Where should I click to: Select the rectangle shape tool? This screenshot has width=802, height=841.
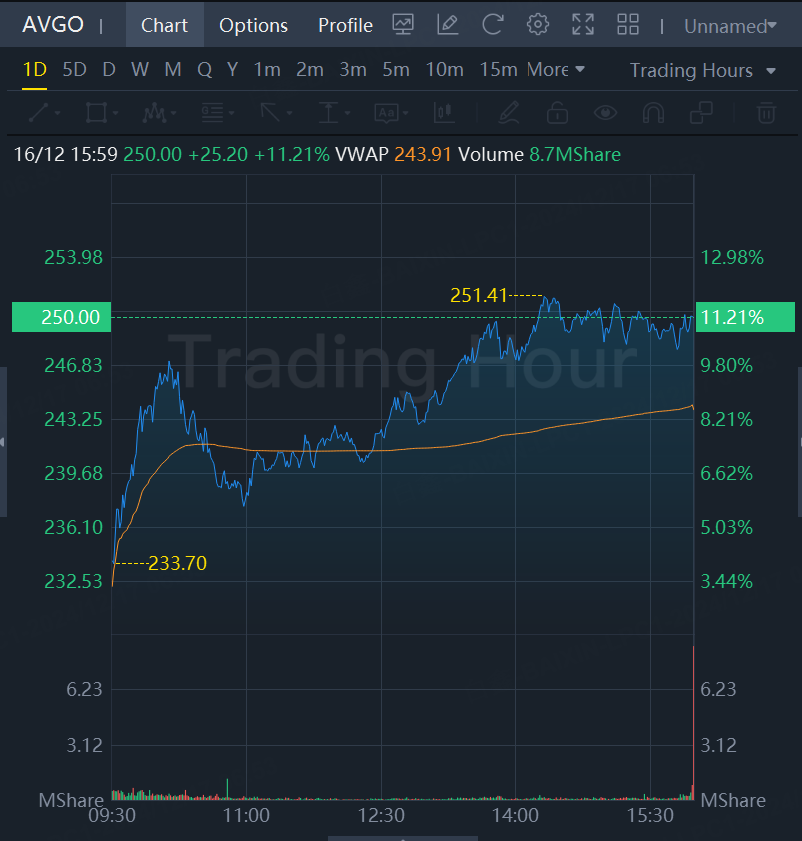click(x=97, y=113)
